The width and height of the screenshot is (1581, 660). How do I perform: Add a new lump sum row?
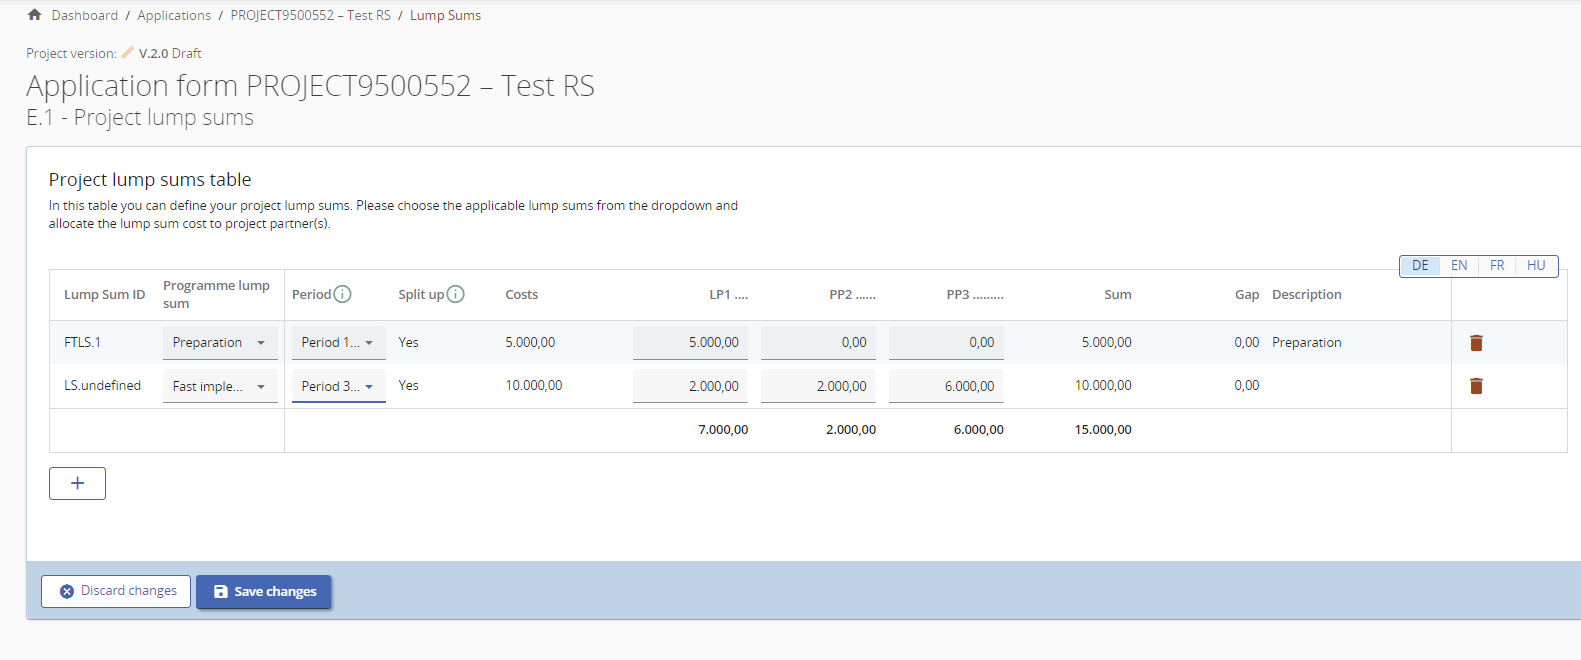tap(77, 483)
